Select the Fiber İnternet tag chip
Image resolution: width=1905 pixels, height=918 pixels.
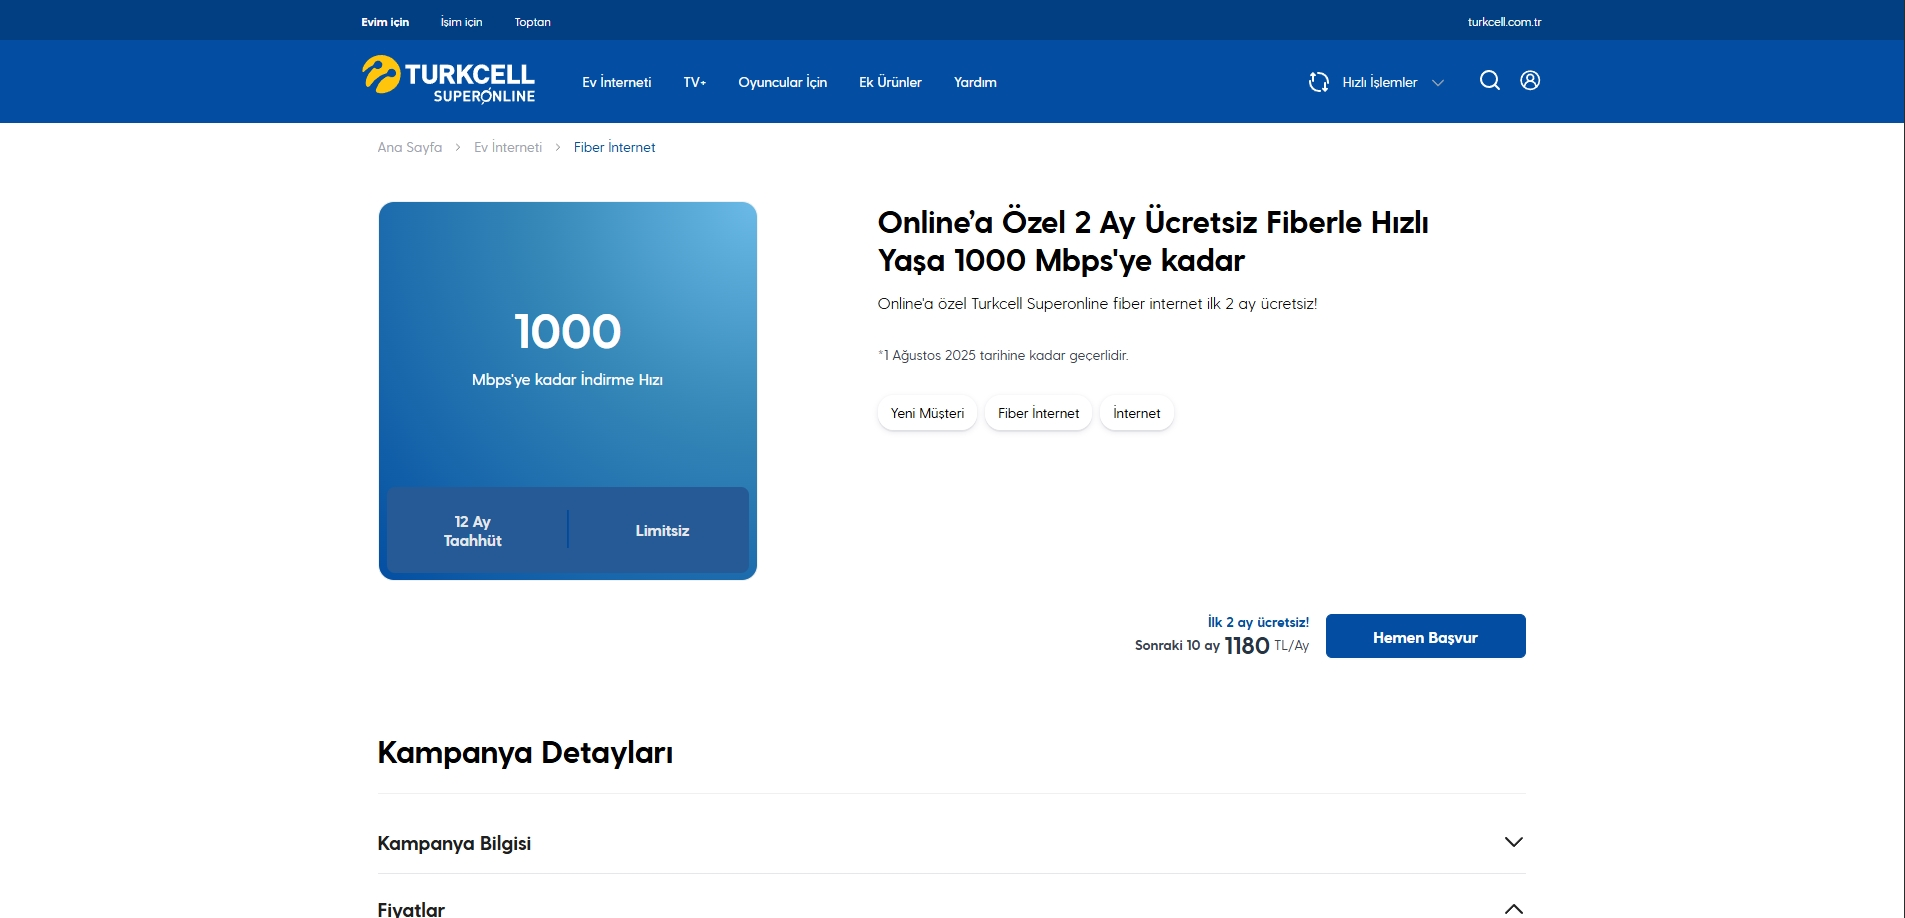1038,413
